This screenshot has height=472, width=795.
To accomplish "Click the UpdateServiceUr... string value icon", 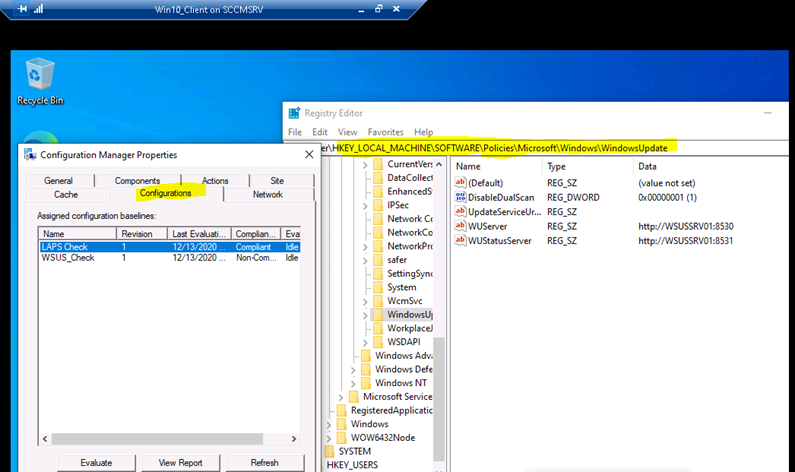I will [x=460, y=211].
